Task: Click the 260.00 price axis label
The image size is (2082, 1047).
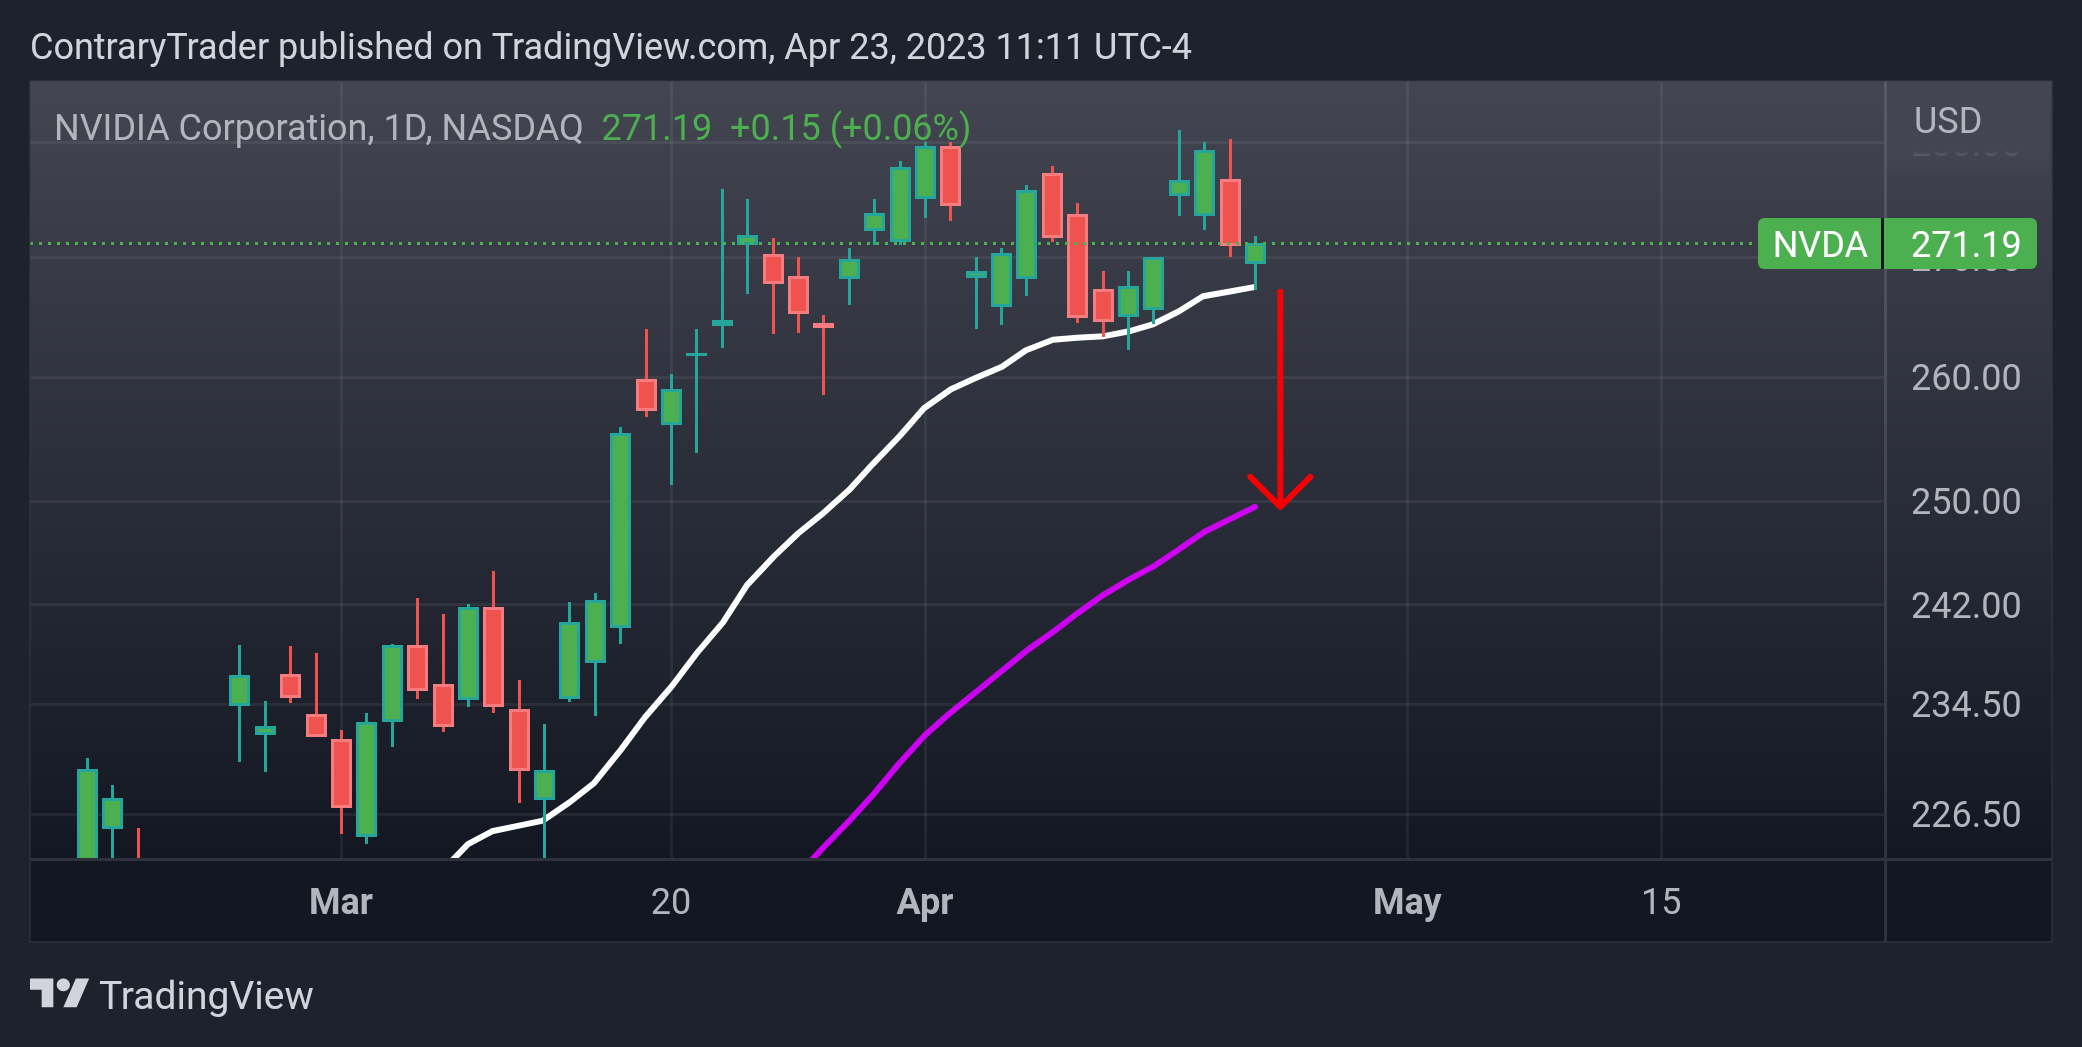Action: coord(1966,378)
